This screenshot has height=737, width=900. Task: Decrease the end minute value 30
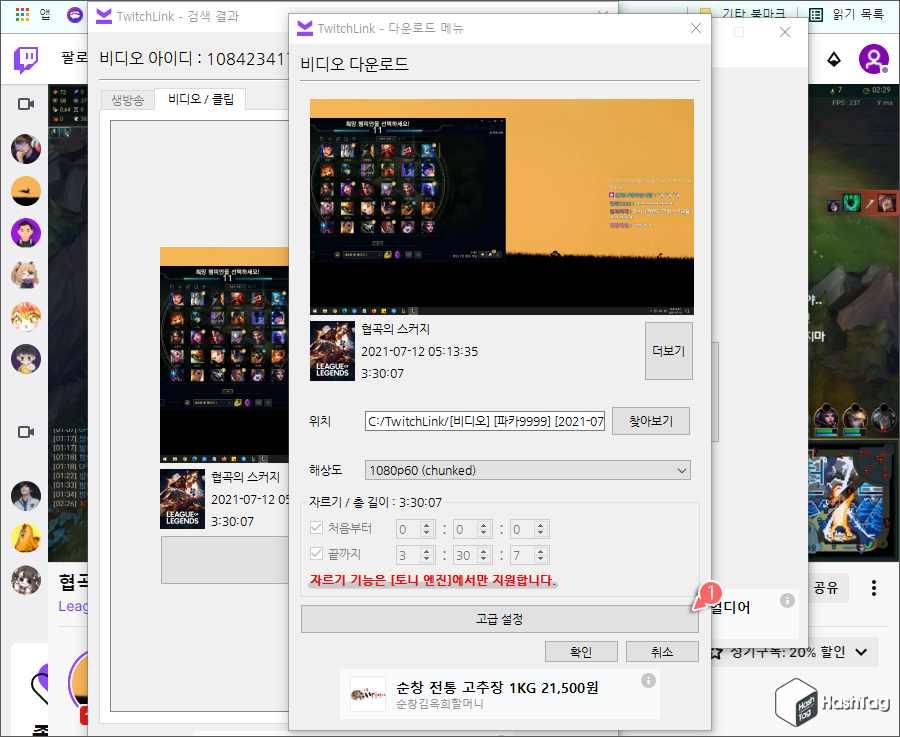coord(483,559)
